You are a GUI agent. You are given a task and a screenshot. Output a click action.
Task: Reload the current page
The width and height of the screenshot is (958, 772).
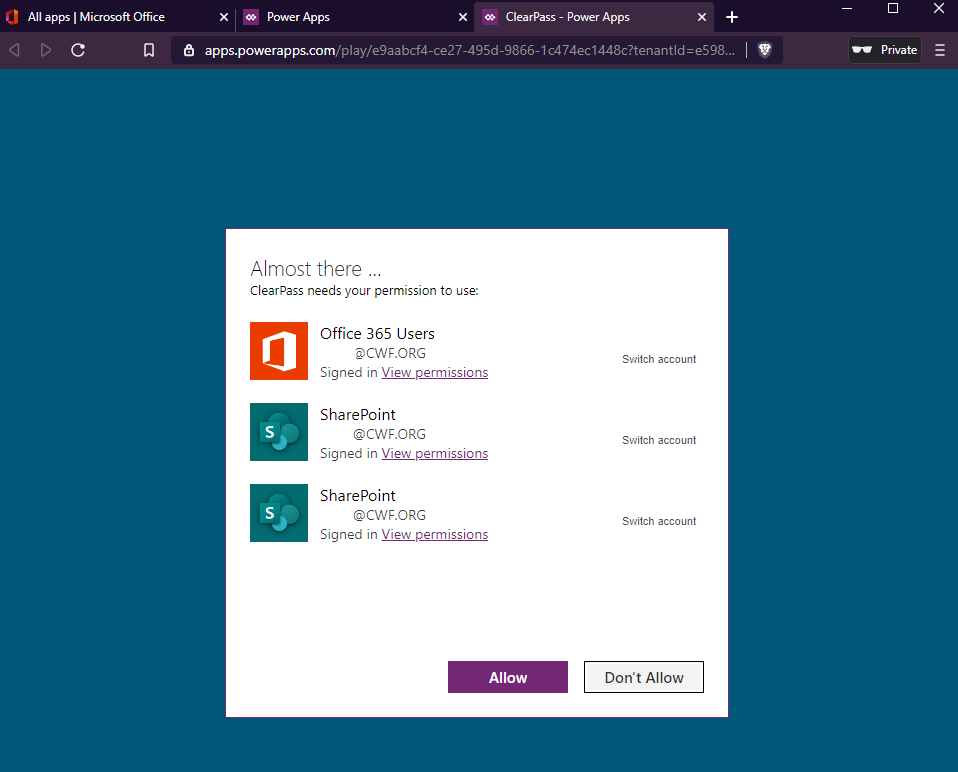pos(78,50)
